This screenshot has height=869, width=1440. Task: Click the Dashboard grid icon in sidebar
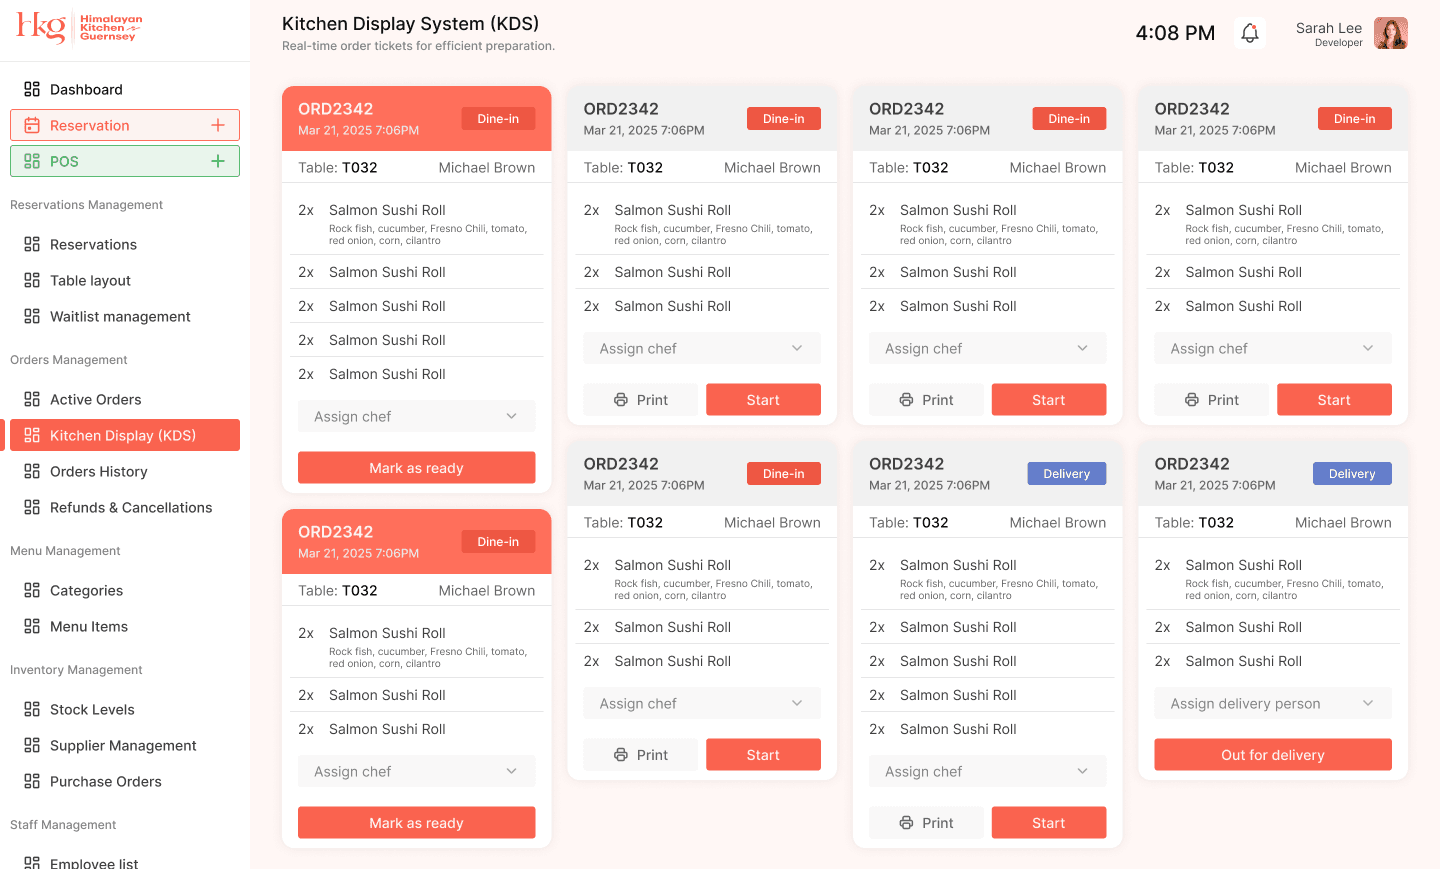coord(32,89)
